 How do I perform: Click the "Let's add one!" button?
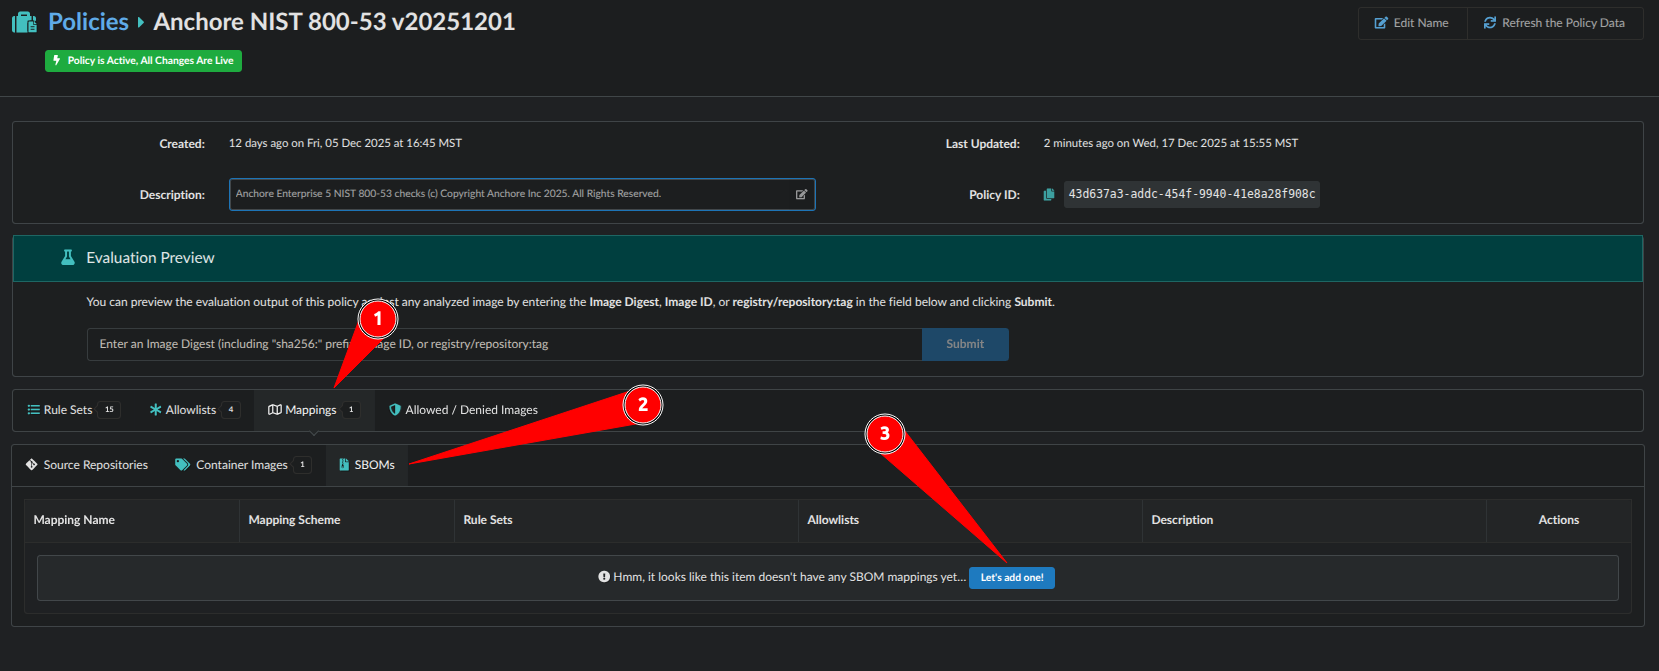coord(1011,578)
